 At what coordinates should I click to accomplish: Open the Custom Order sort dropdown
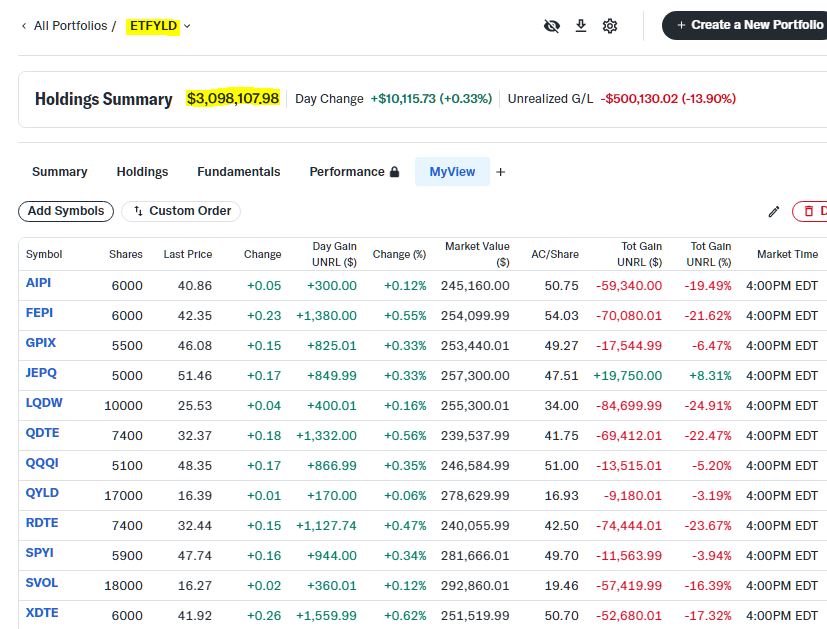(181, 211)
